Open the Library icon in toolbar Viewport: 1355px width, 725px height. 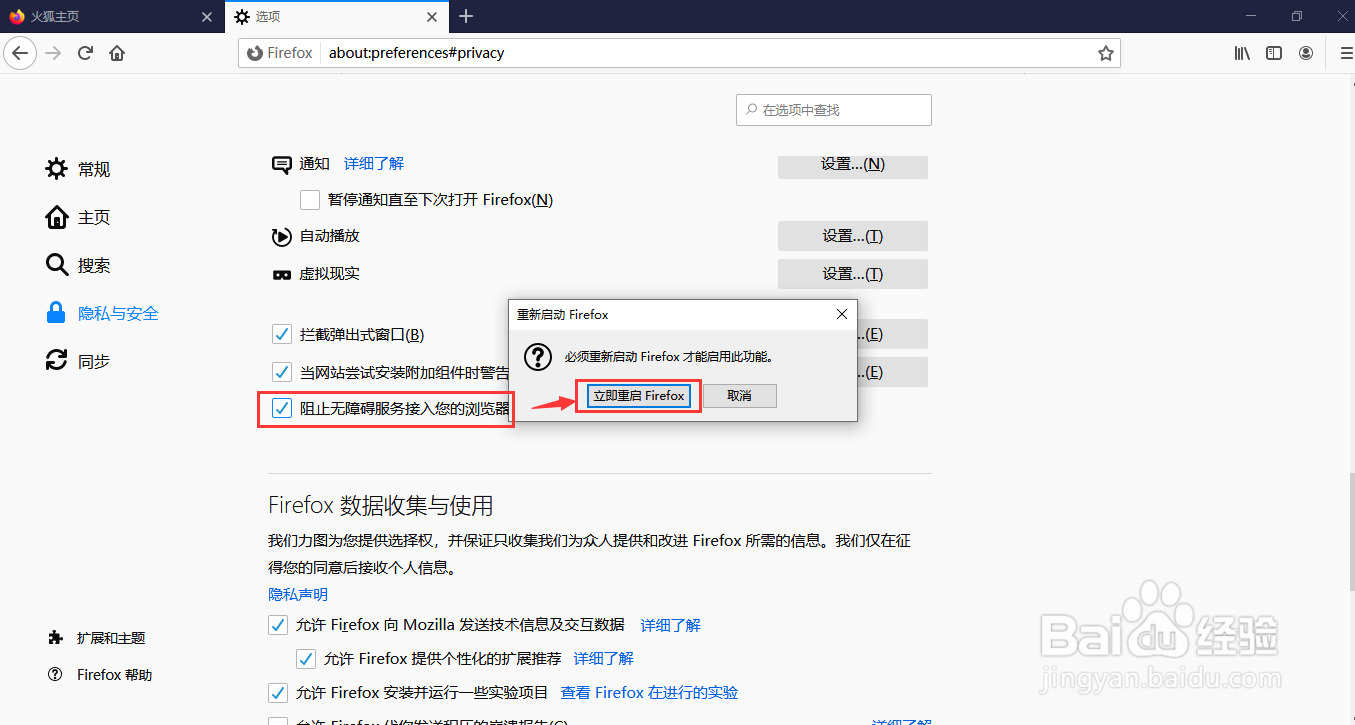[1242, 53]
